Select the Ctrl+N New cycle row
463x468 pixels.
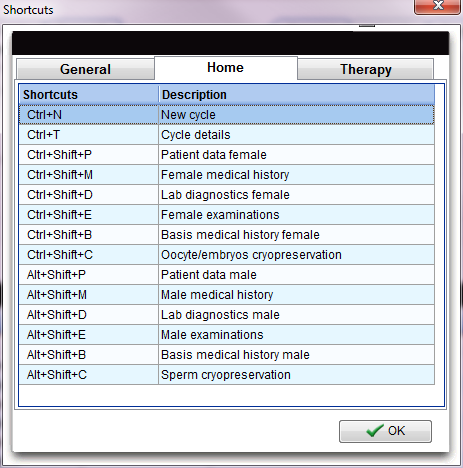coord(227,115)
